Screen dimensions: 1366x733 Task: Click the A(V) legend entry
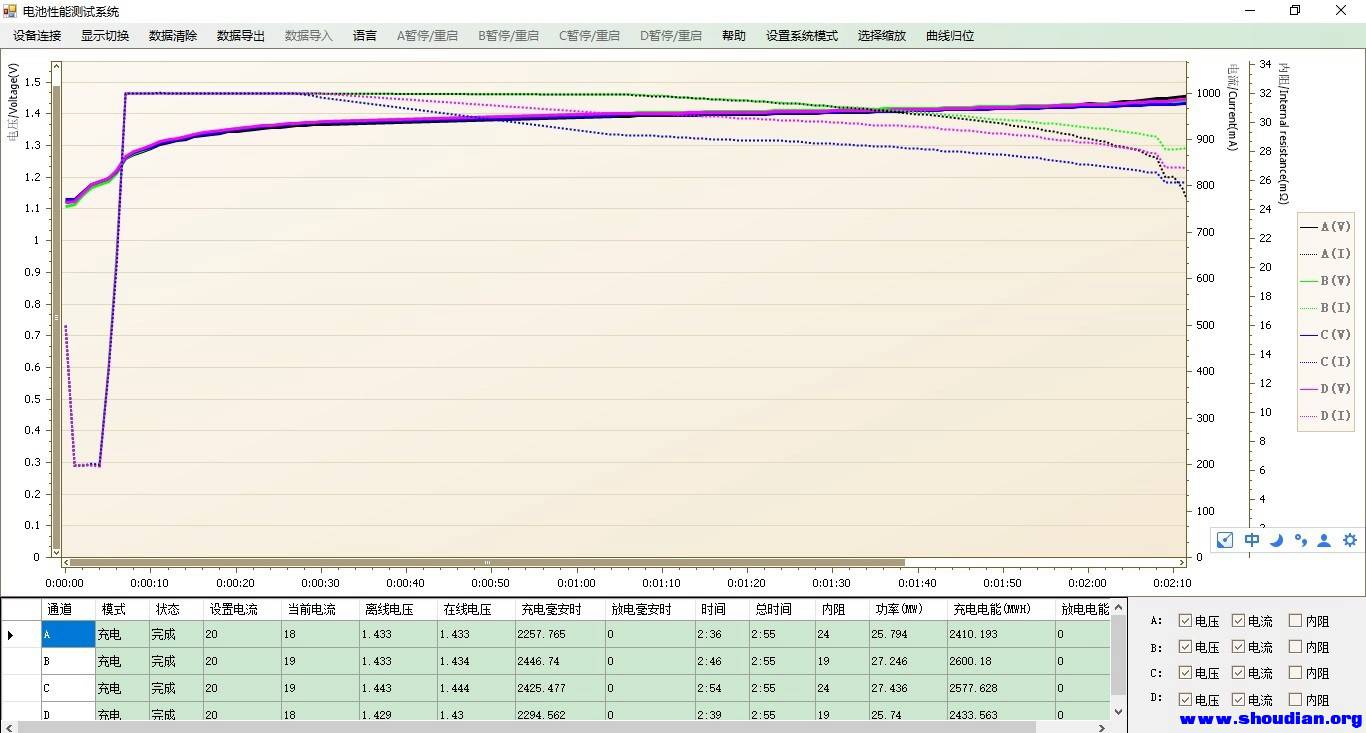point(1326,227)
